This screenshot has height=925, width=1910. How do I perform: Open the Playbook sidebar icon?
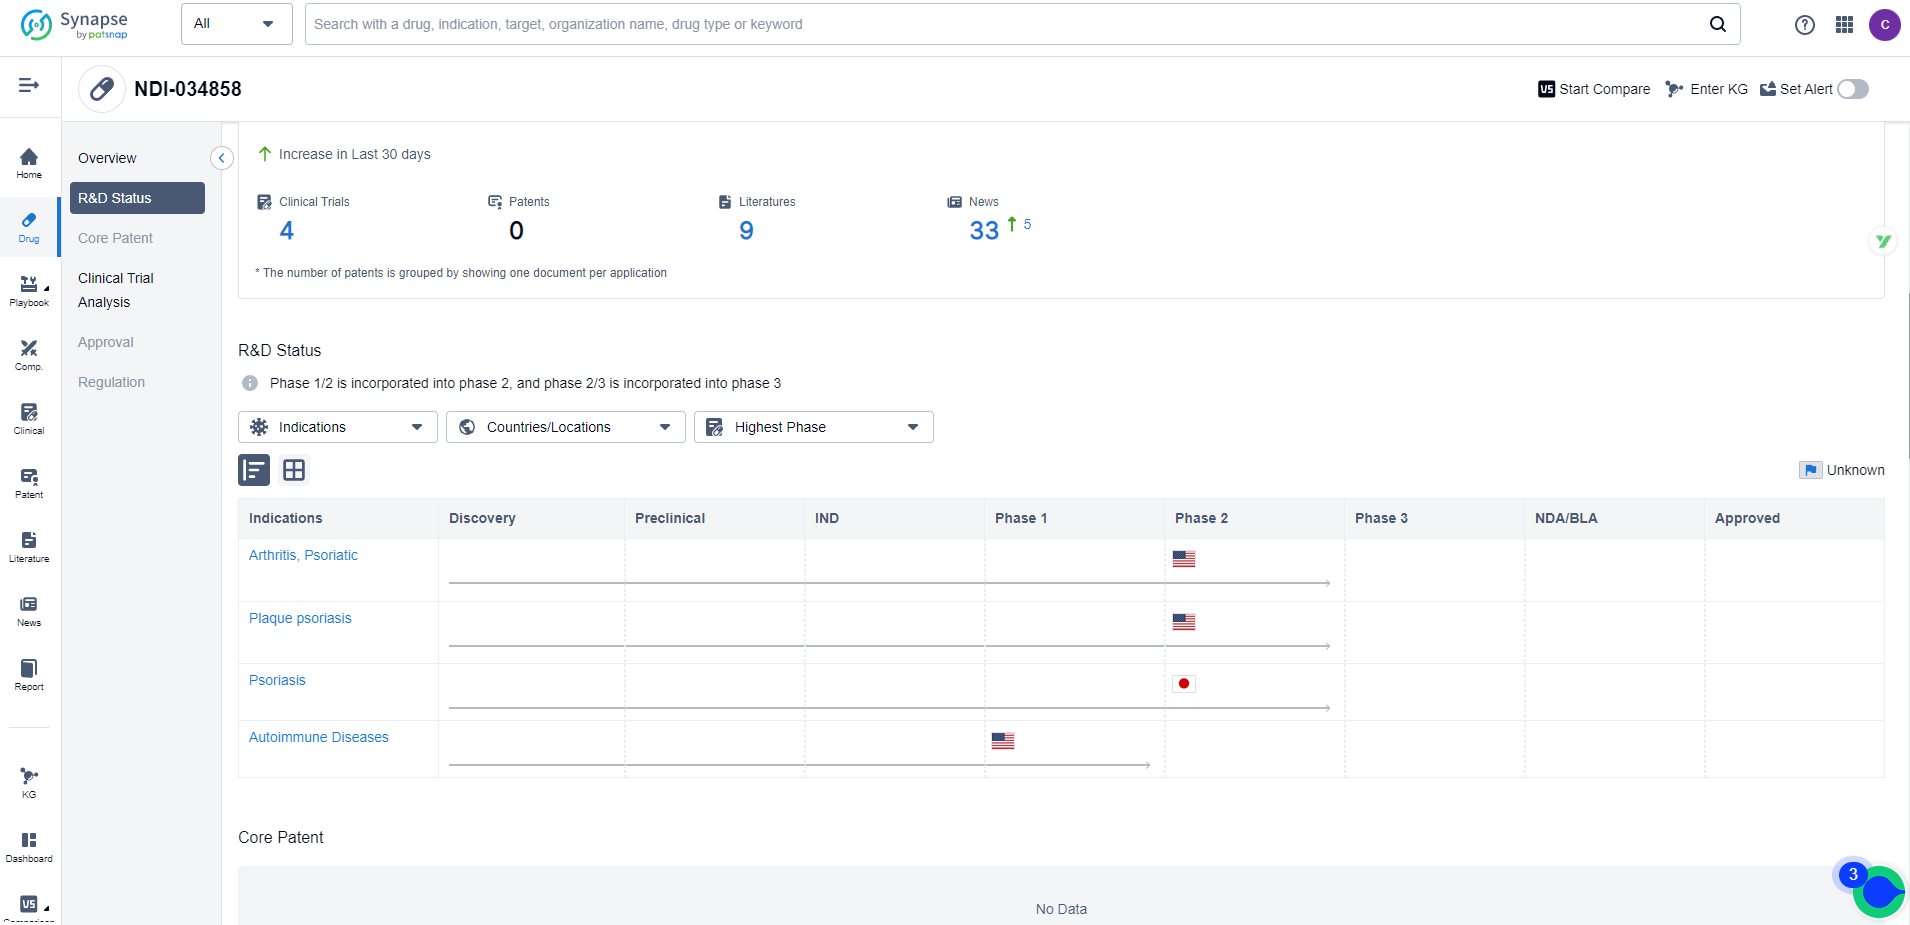tap(29, 291)
